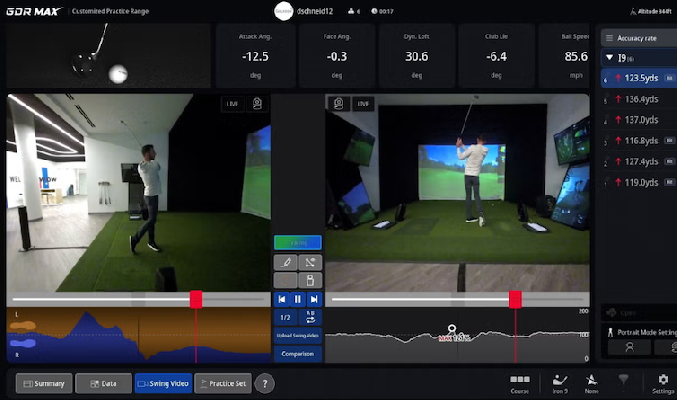The height and width of the screenshot is (400, 677).
Task: Click camera icon on left video
Action: [257, 104]
